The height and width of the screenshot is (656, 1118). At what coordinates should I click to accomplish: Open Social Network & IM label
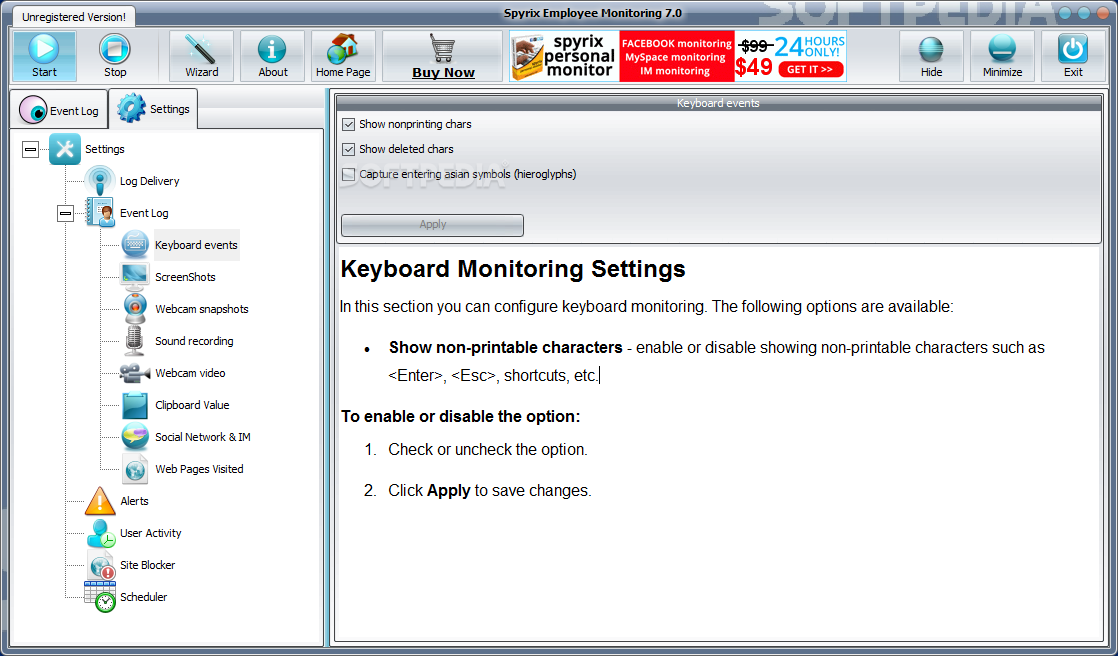pos(202,437)
